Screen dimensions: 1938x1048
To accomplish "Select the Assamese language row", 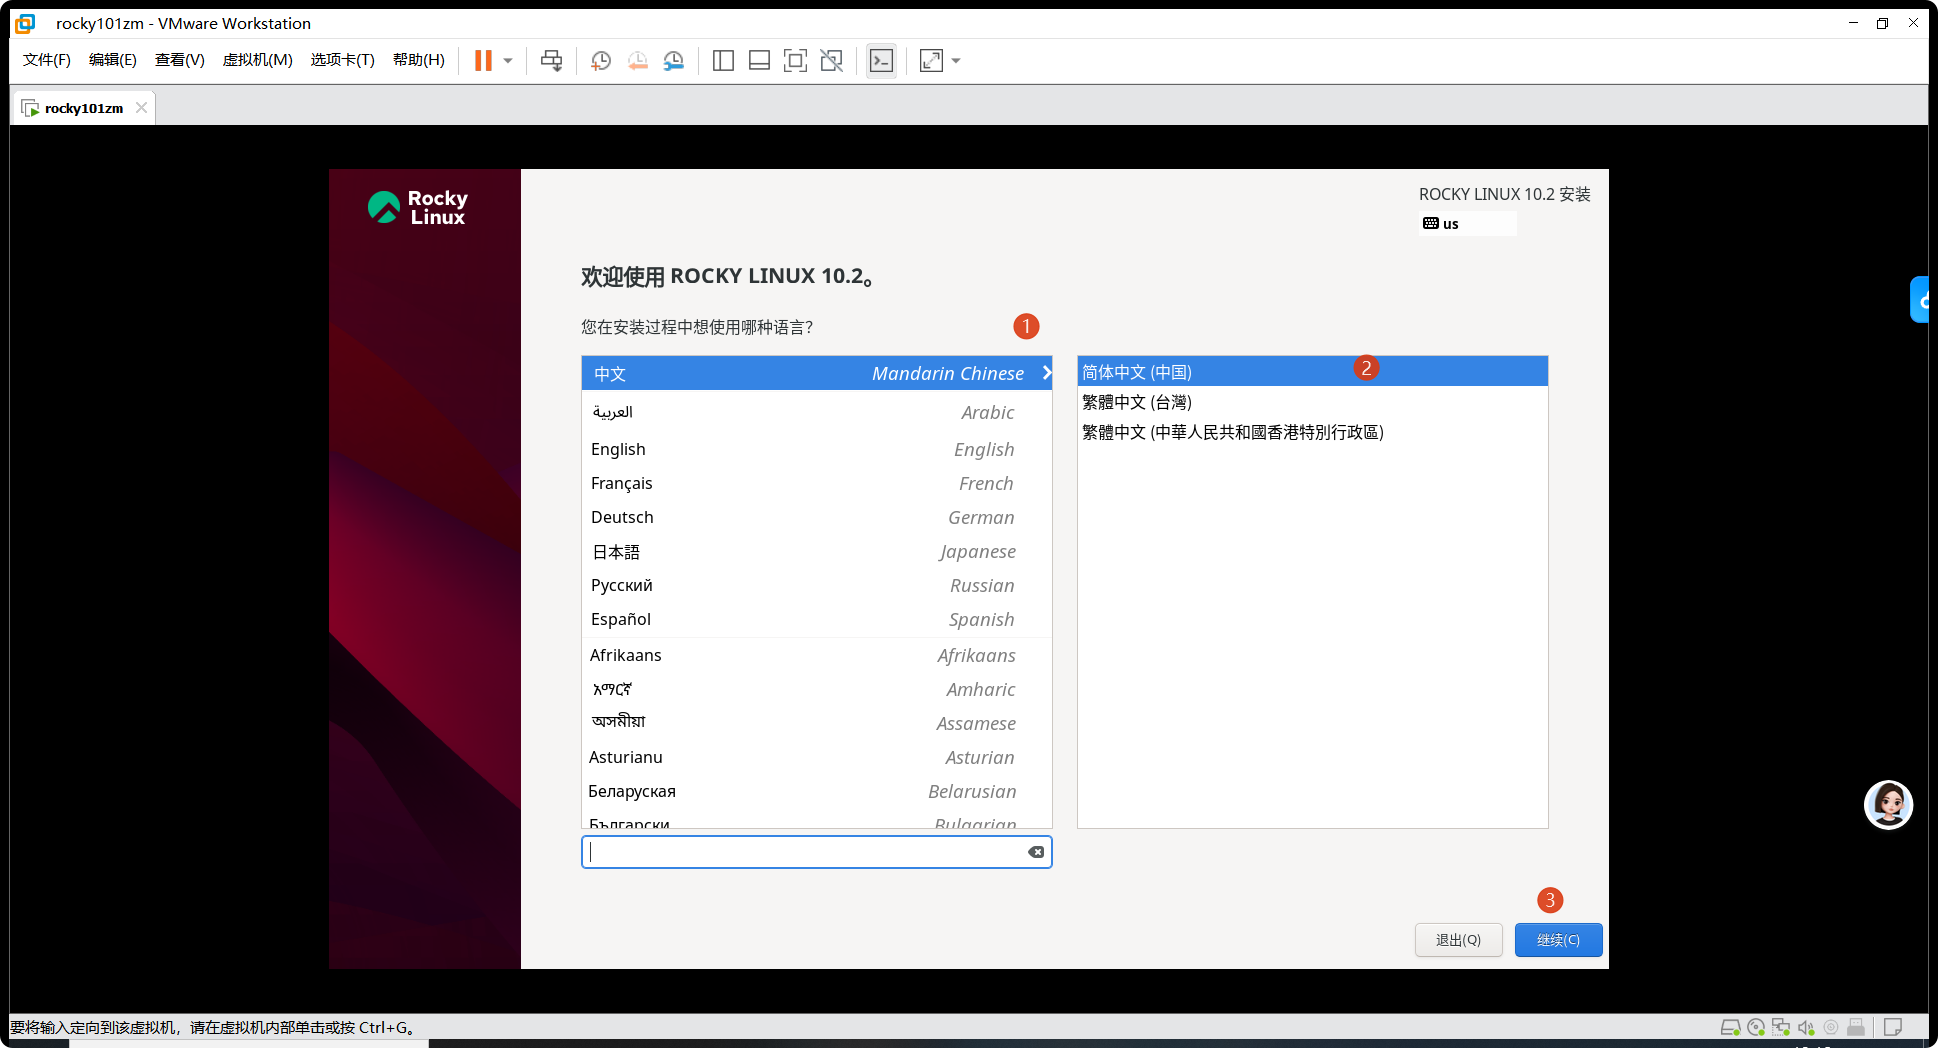I will point(816,724).
